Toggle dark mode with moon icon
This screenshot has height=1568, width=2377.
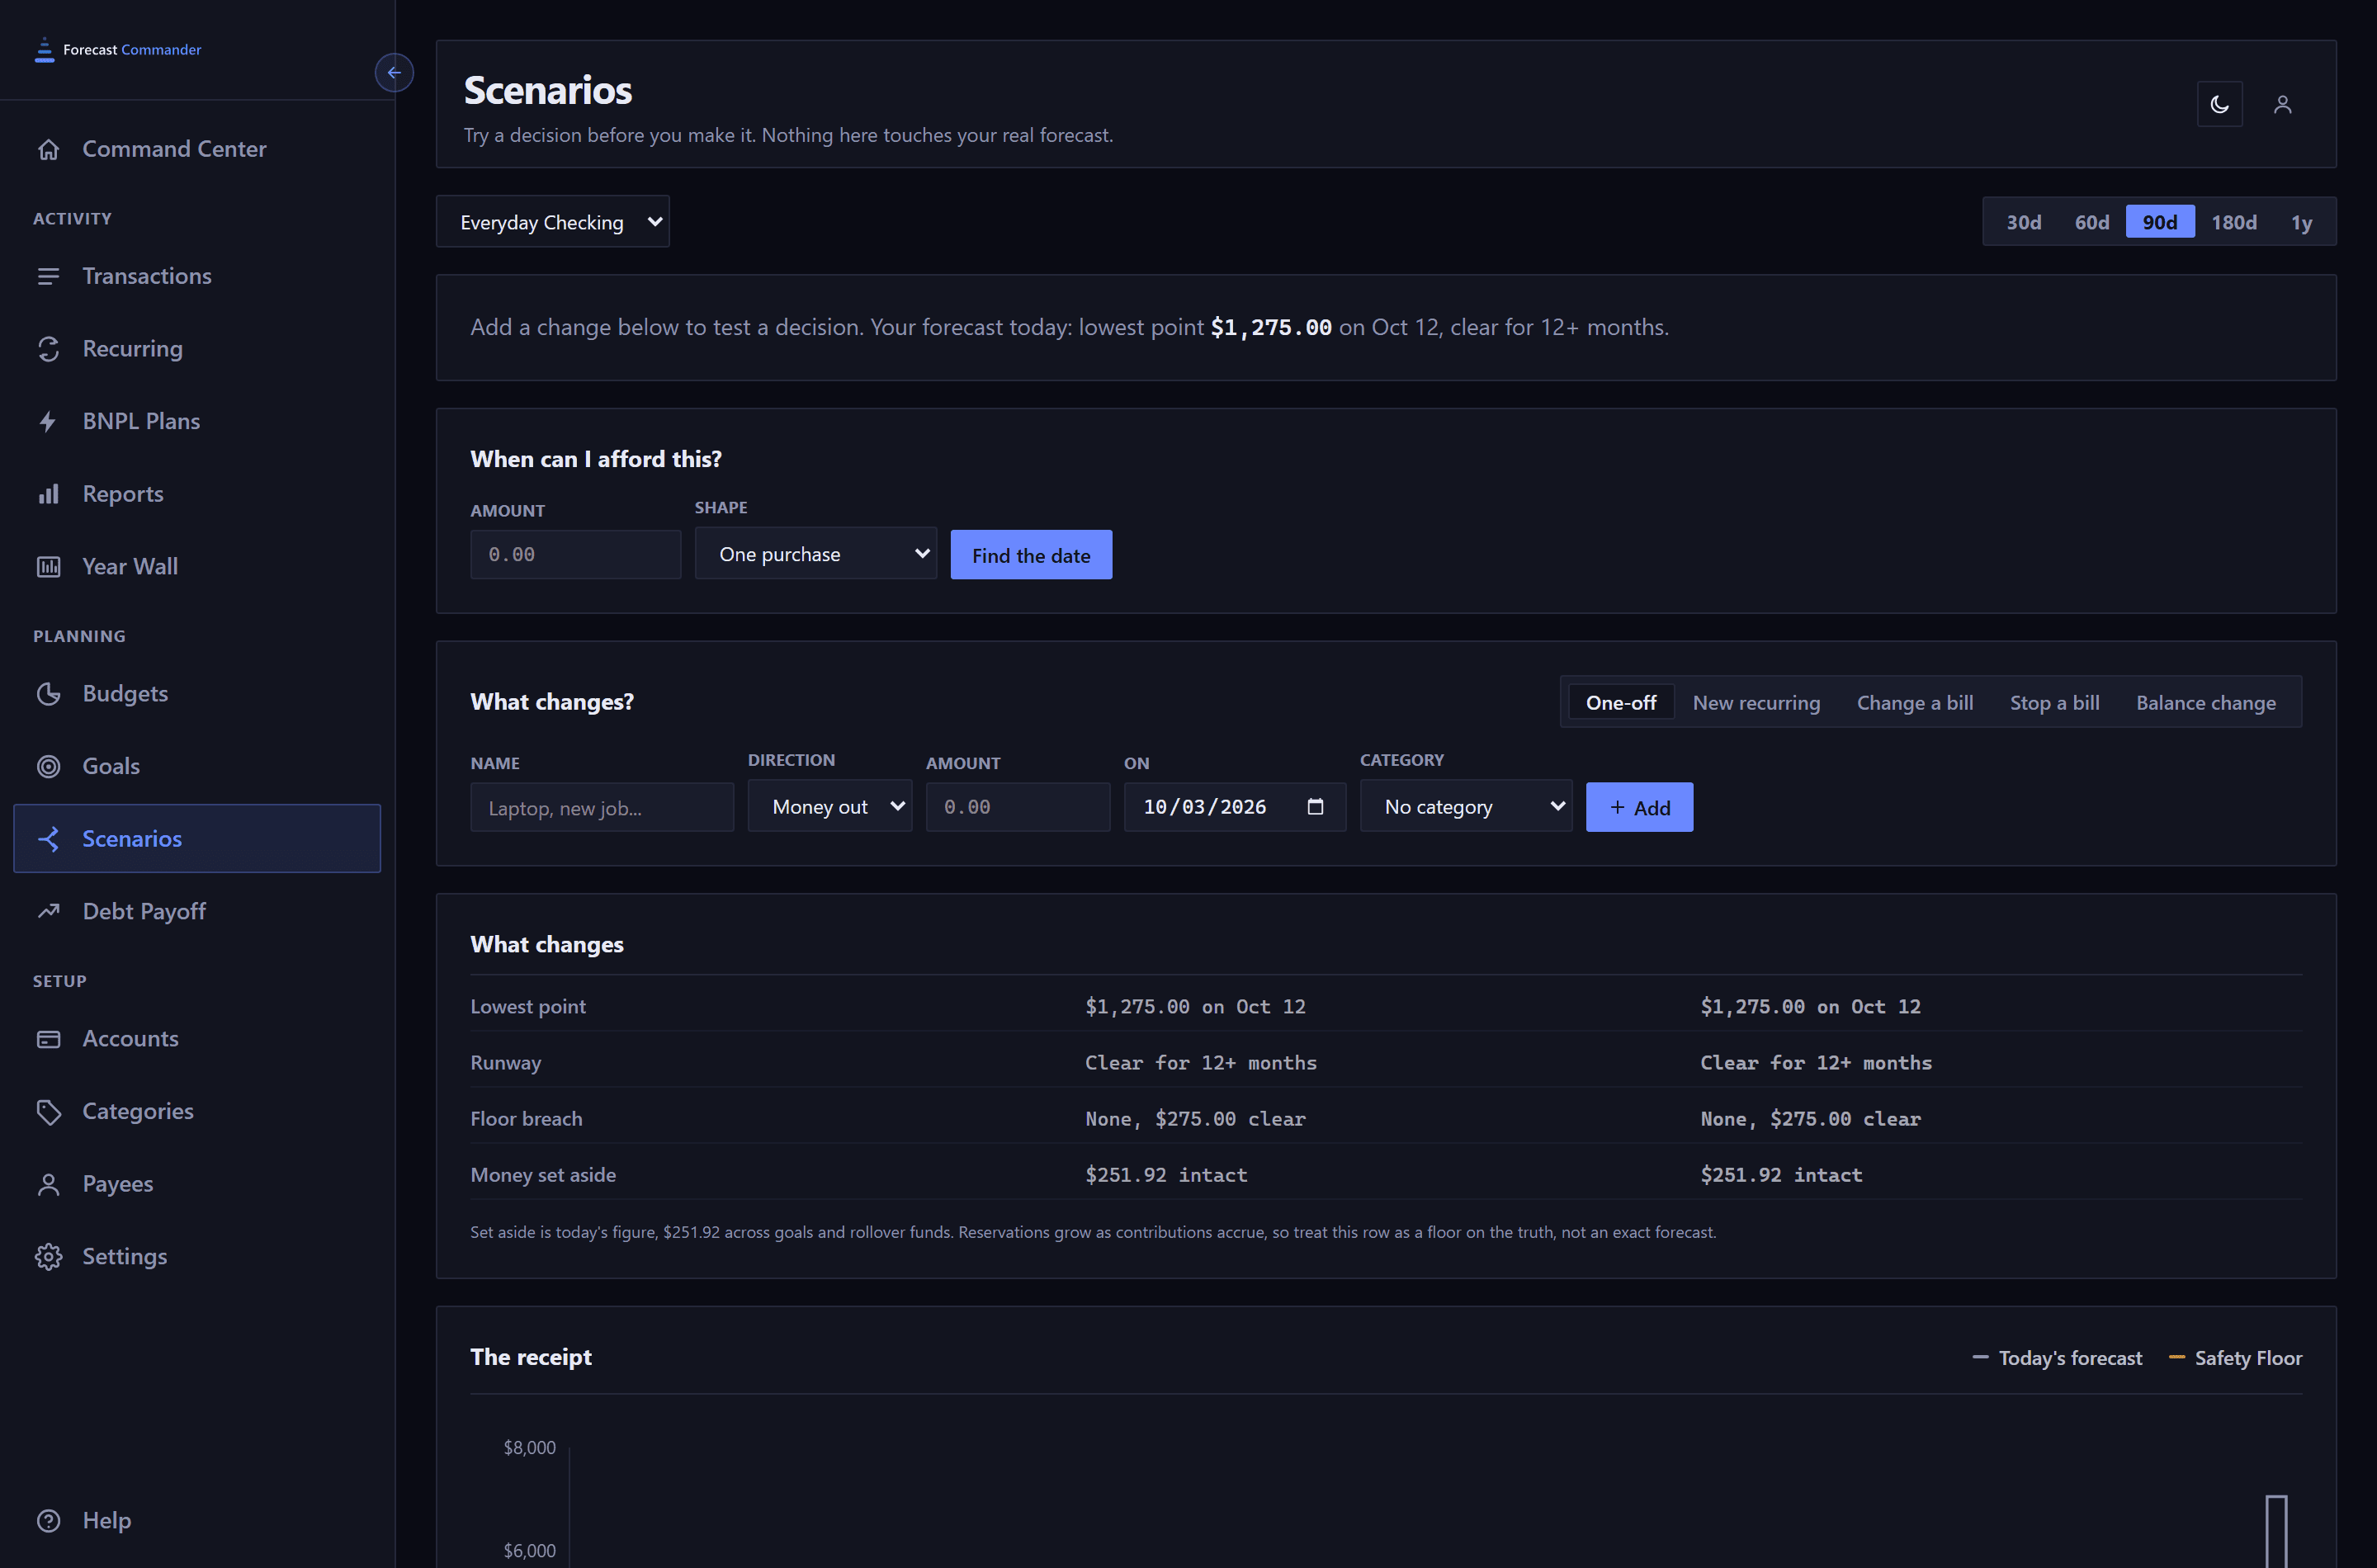[x=2219, y=104]
